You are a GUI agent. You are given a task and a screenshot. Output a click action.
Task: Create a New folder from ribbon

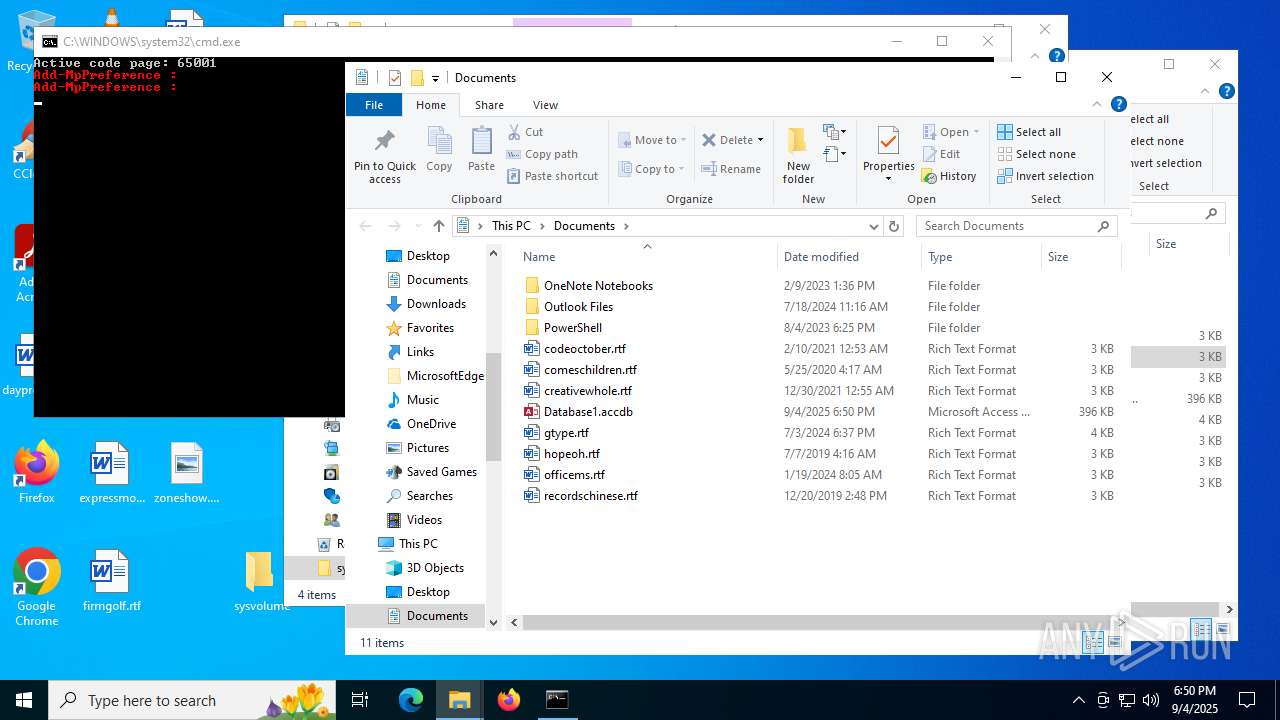[798, 155]
